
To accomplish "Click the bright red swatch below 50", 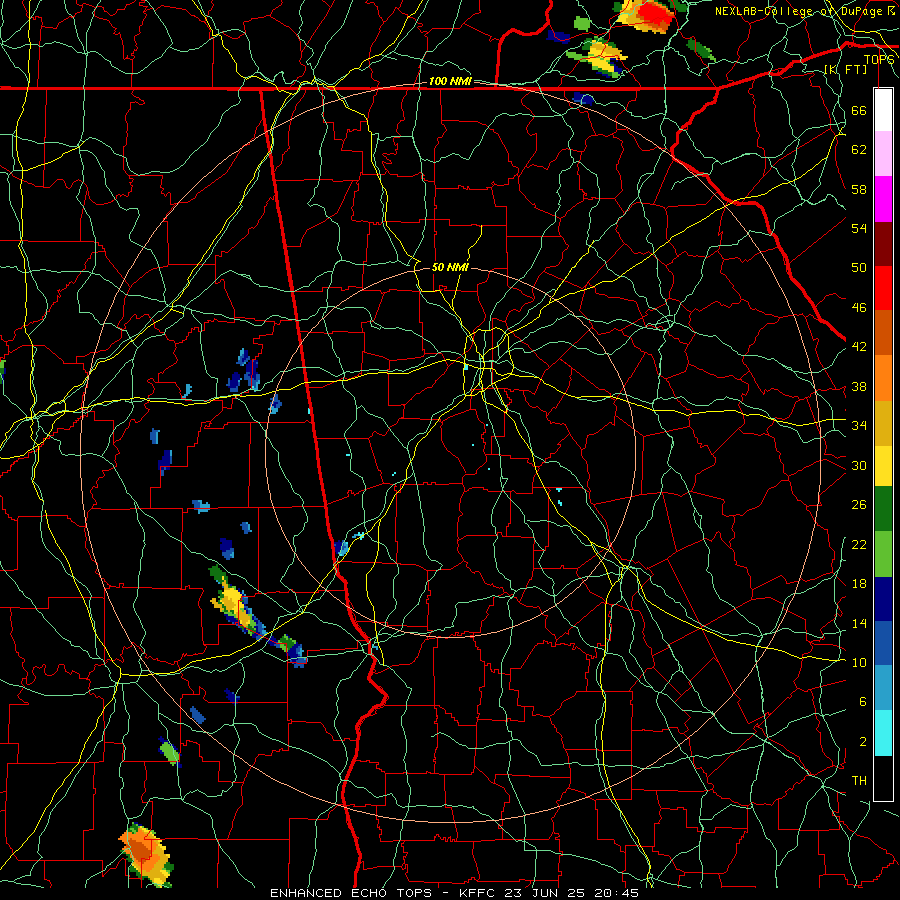I will (x=883, y=288).
